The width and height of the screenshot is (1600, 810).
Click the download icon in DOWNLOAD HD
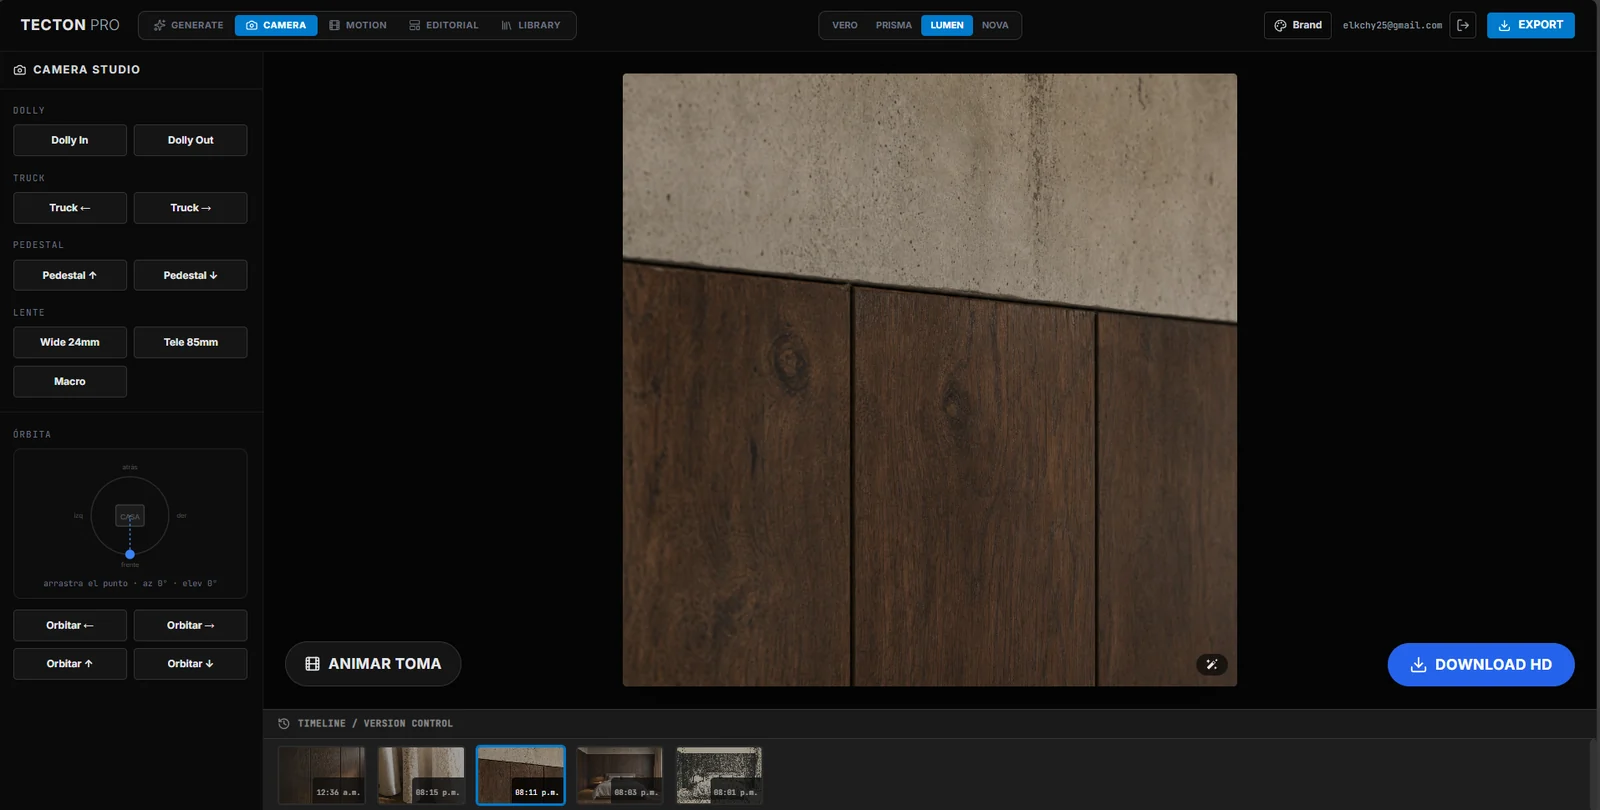click(1418, 665)
